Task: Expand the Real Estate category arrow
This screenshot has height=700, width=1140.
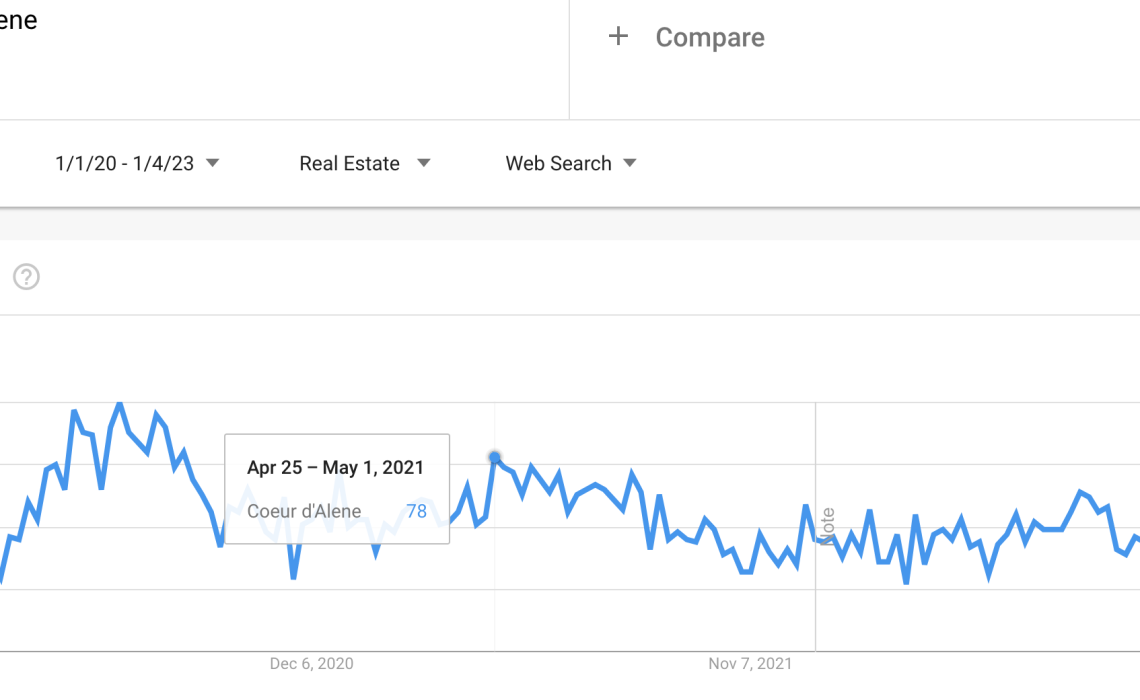Action: pyautogui.click(x=423, y=163)
